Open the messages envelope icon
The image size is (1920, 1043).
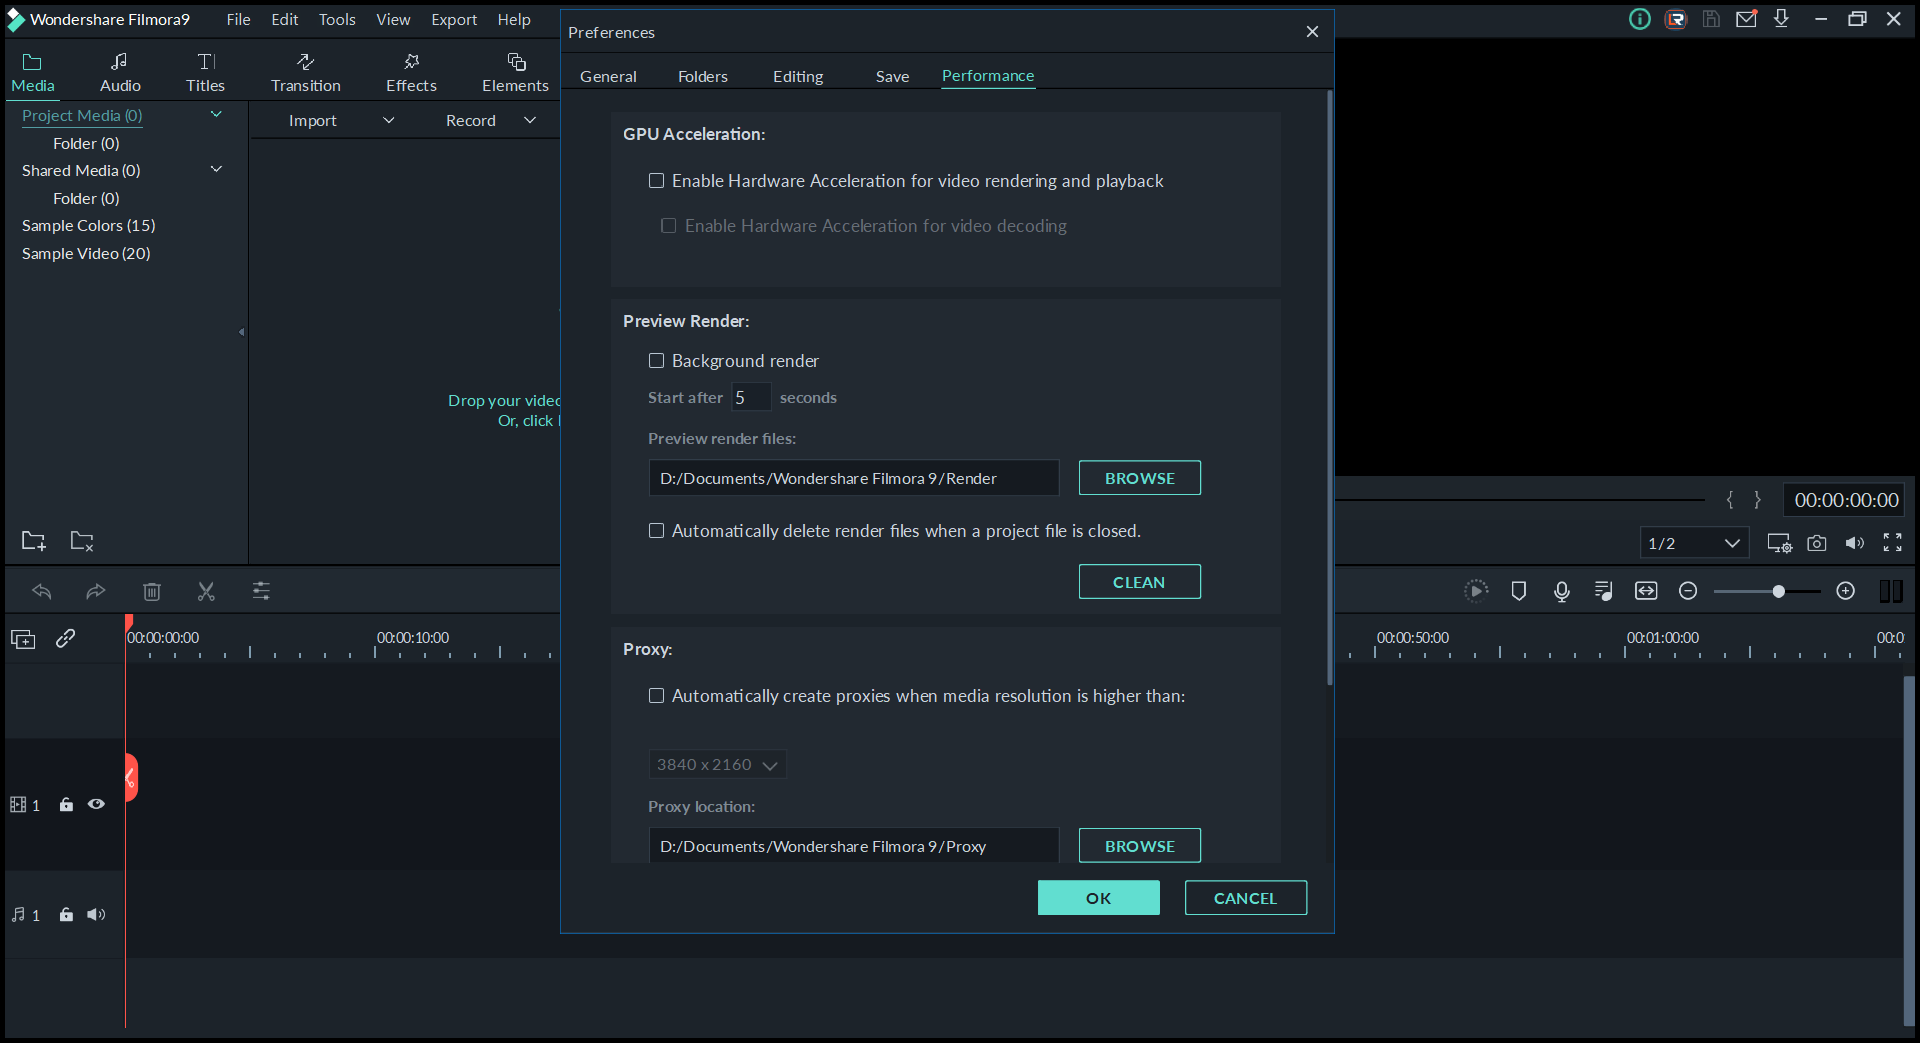pos(1746,19)
